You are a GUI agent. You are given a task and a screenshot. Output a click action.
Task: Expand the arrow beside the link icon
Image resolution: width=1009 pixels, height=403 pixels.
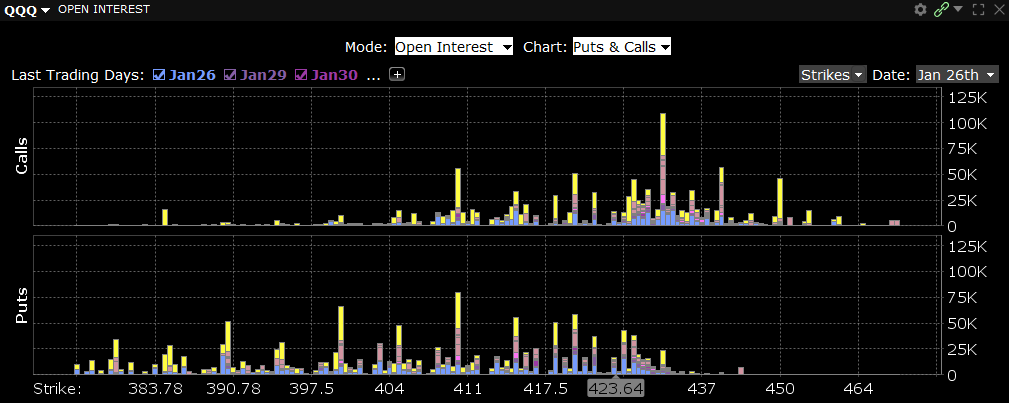pos(958,9)
